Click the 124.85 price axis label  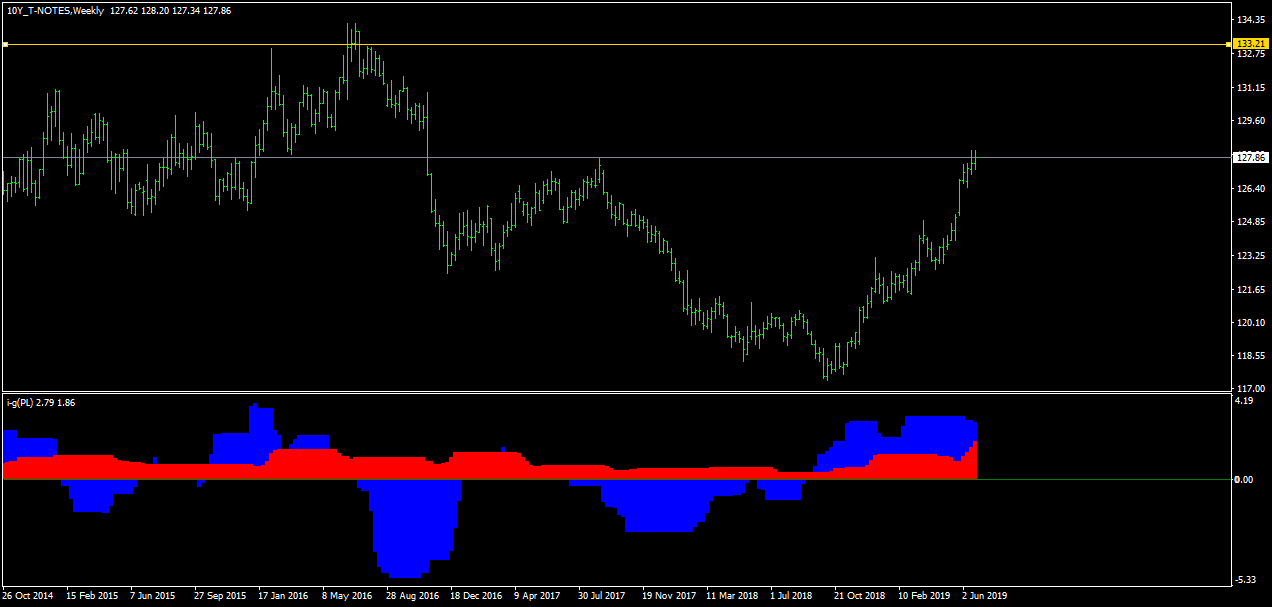point(1251,222)
